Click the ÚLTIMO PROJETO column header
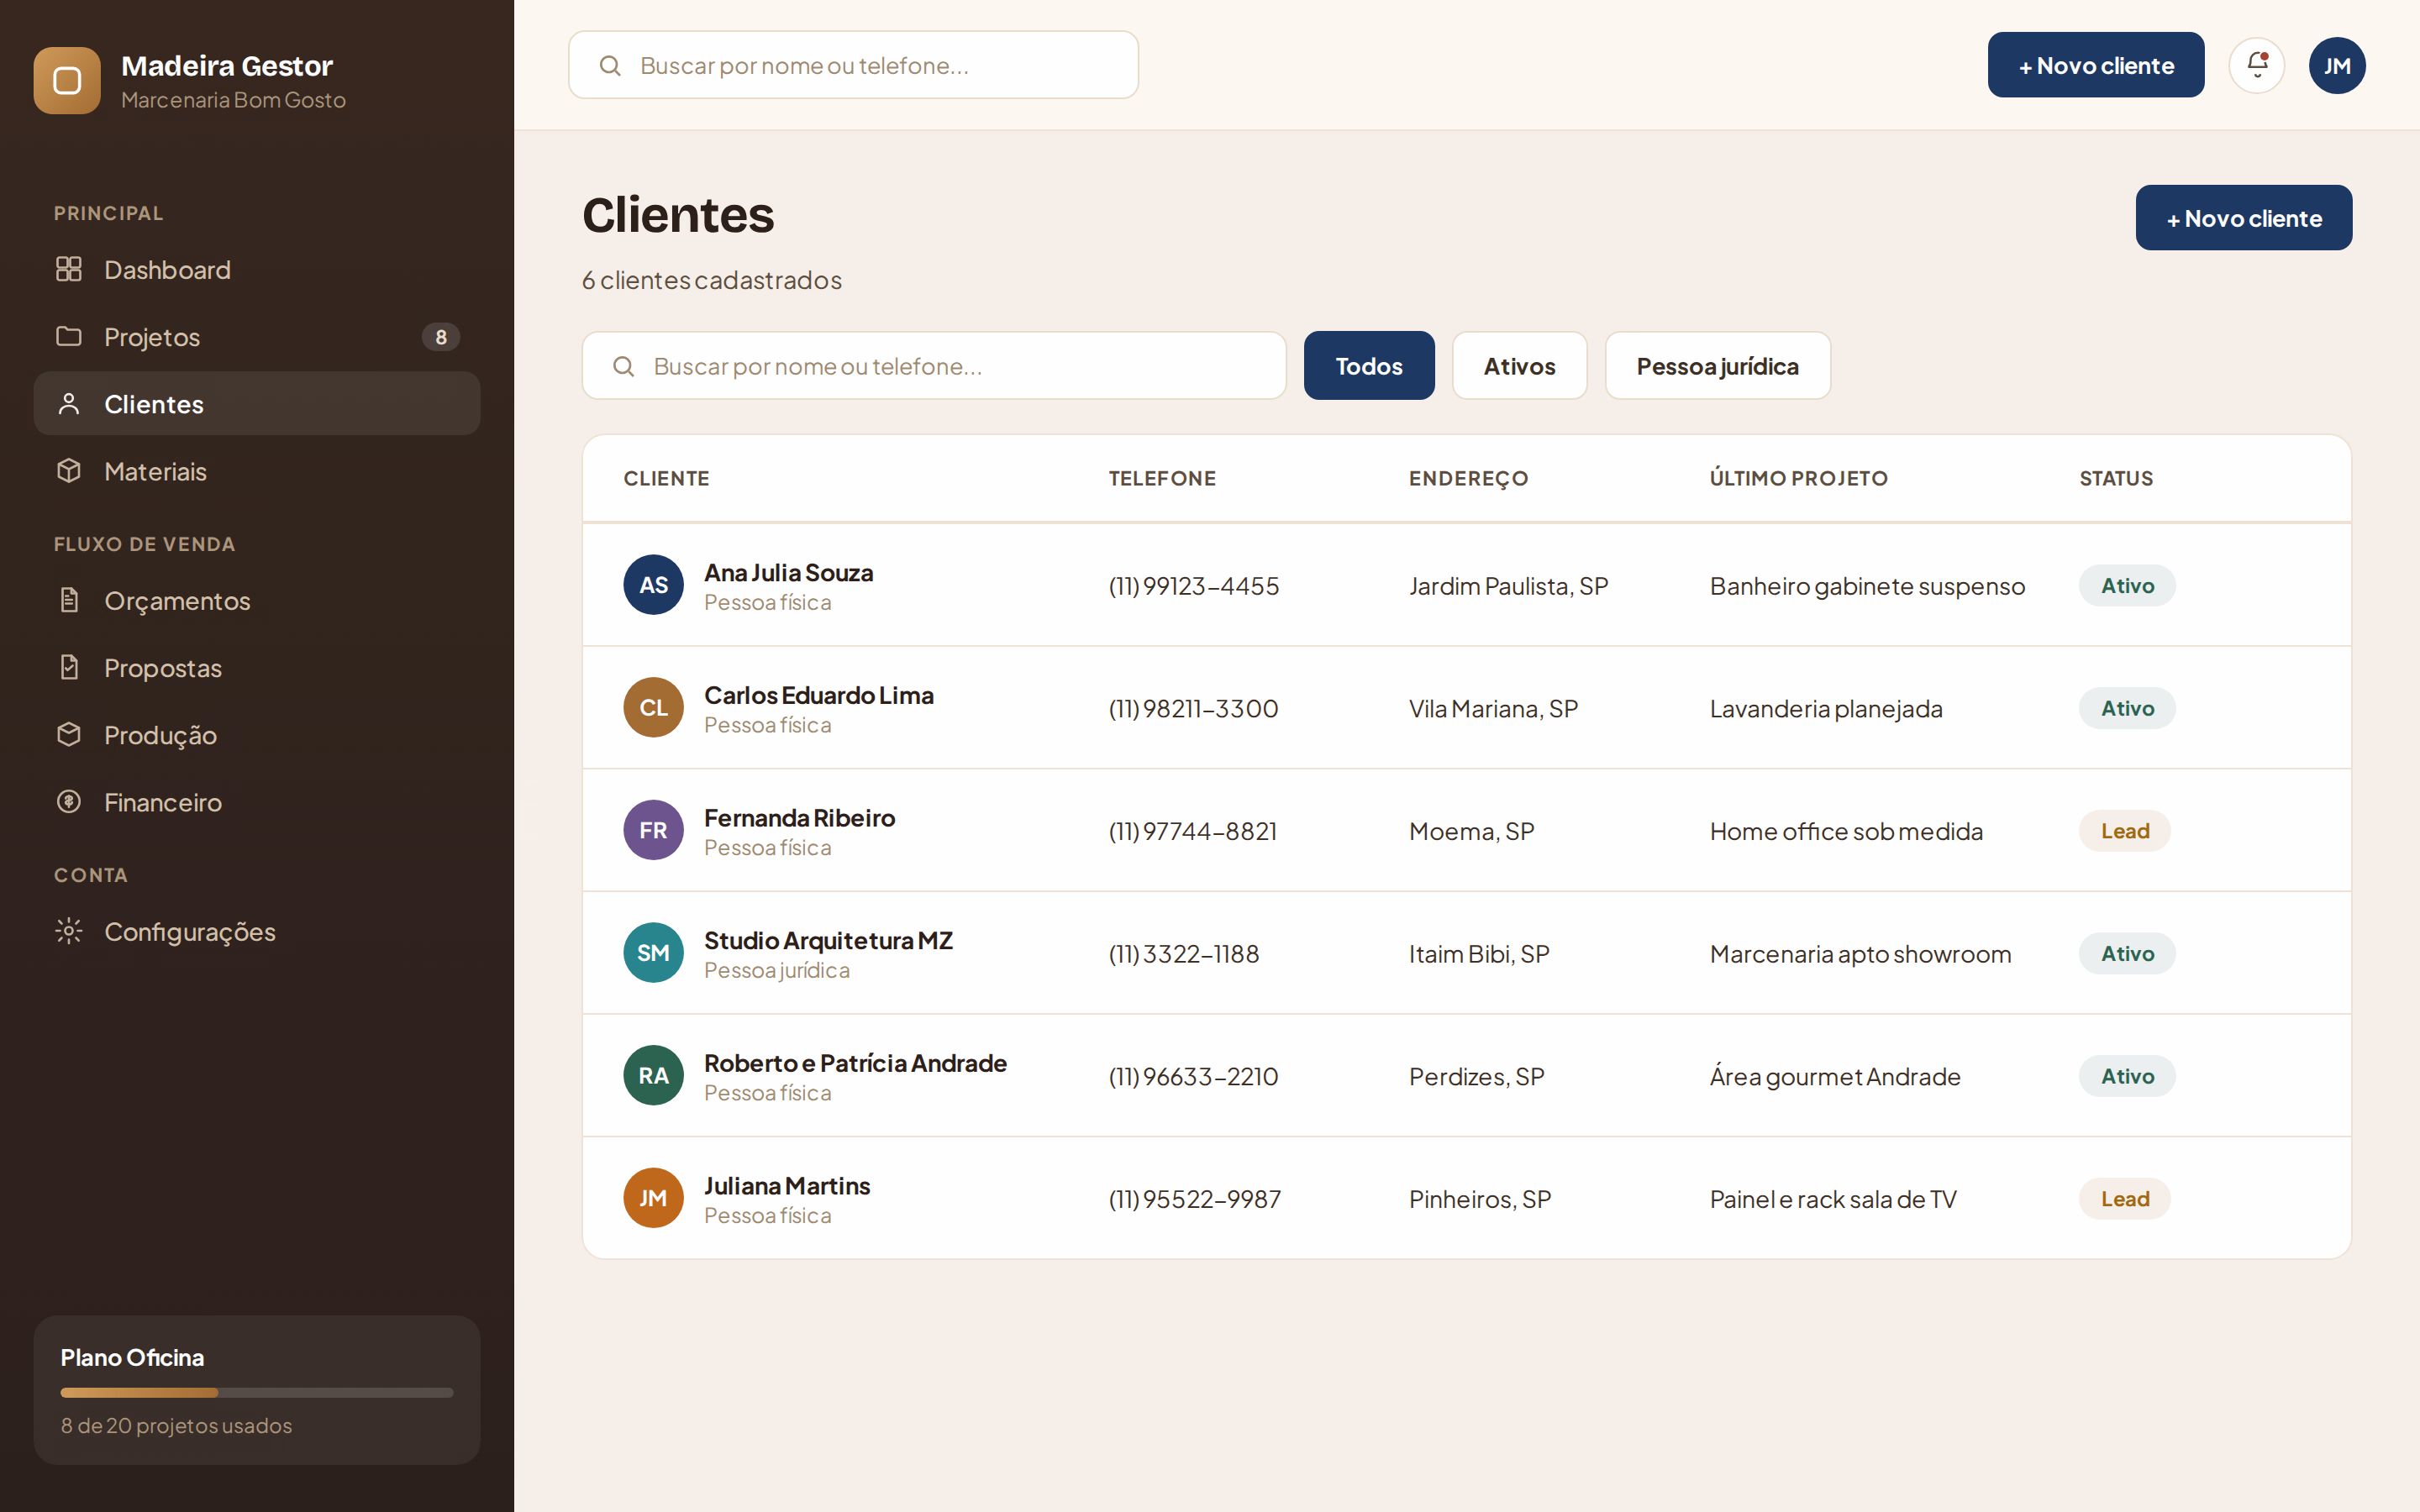The image size is (2420, 1512). 1798,478
